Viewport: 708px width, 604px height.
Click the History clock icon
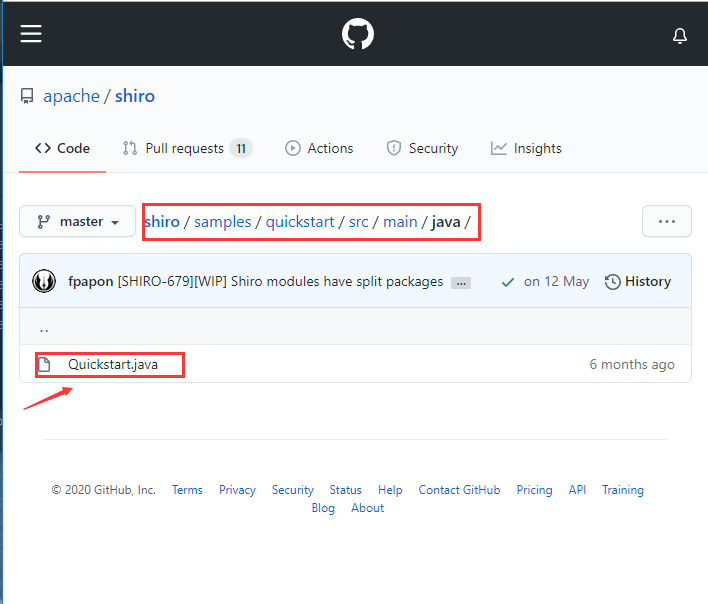tap(612, 282)
